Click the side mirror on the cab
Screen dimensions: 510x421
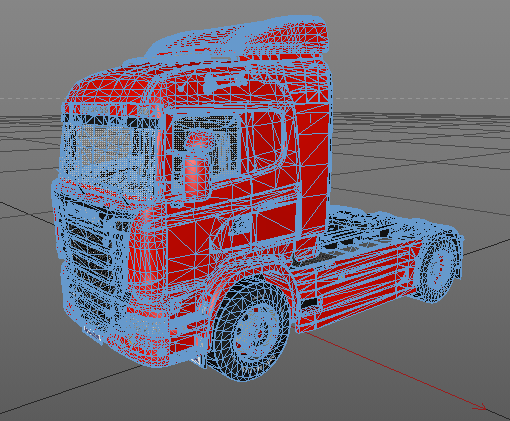pyautogui.click(x=197, y=165)
